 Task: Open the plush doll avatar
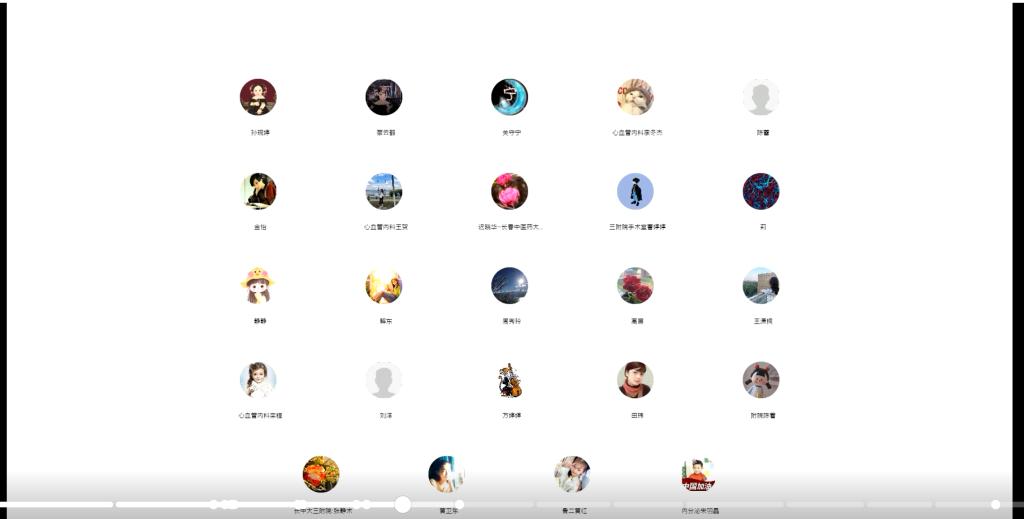(x=761, y=380)
